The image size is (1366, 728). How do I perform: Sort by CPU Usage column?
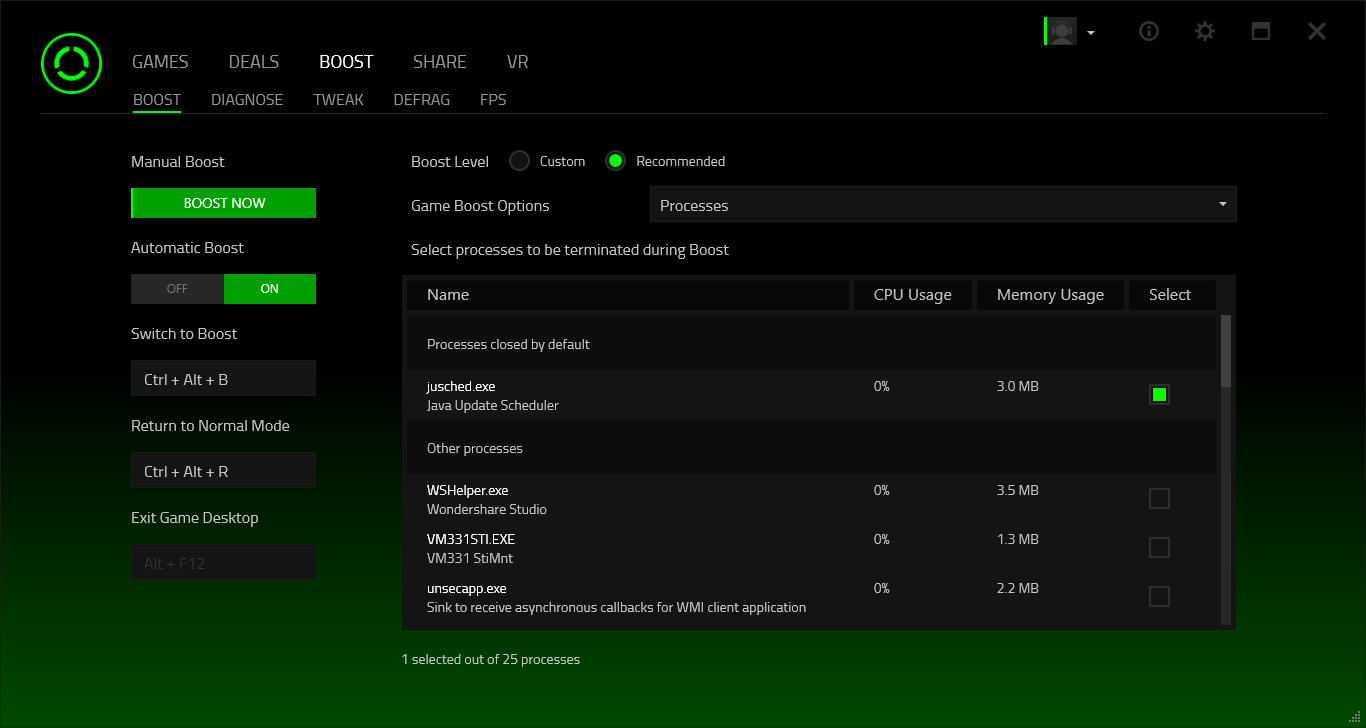(912, 295)
